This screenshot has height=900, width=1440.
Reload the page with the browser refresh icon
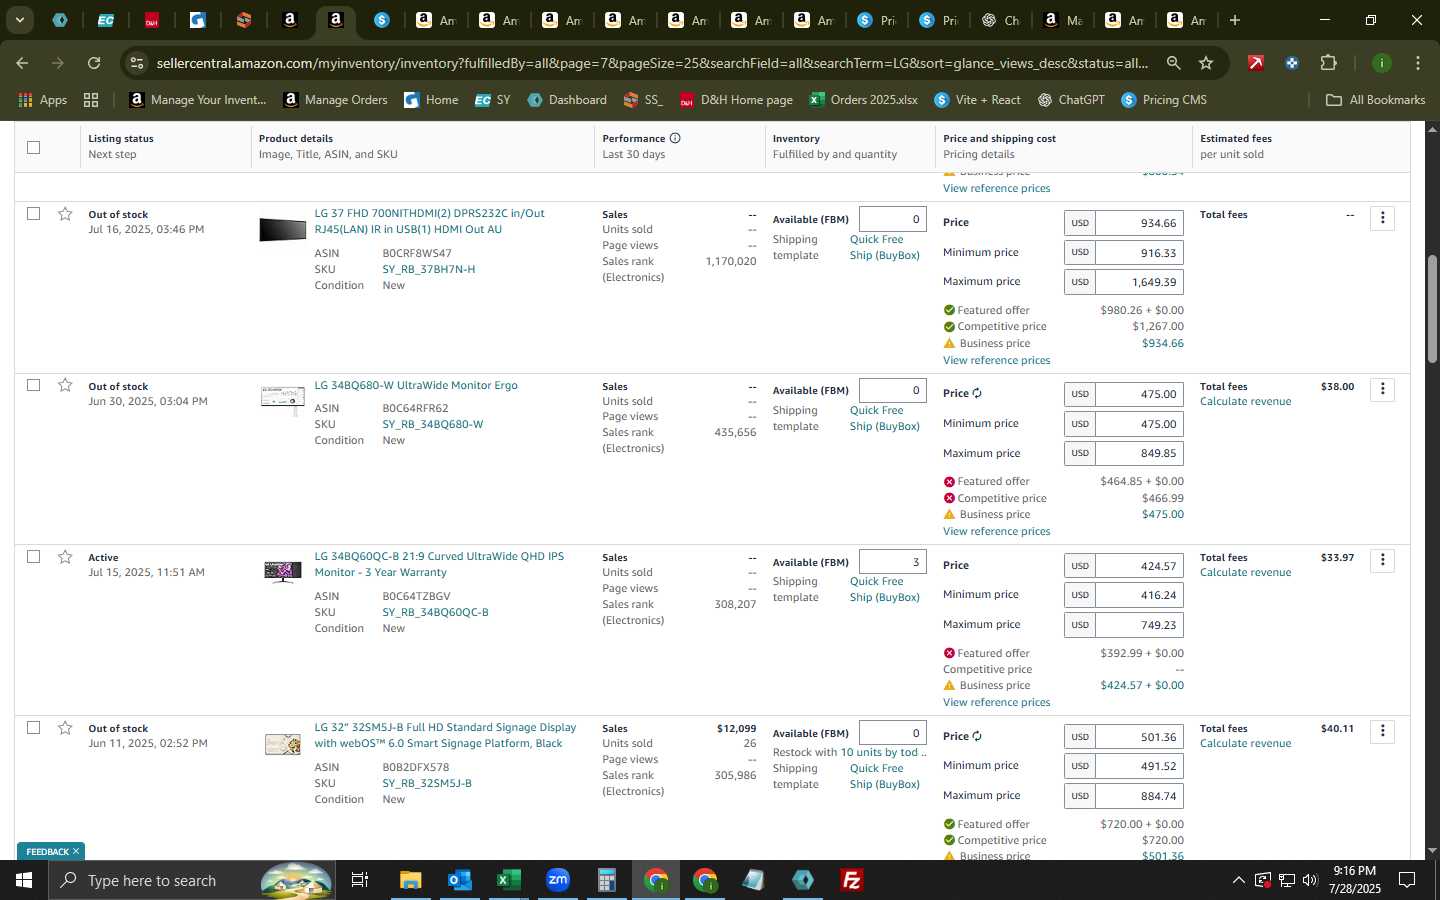pos(93,63)
